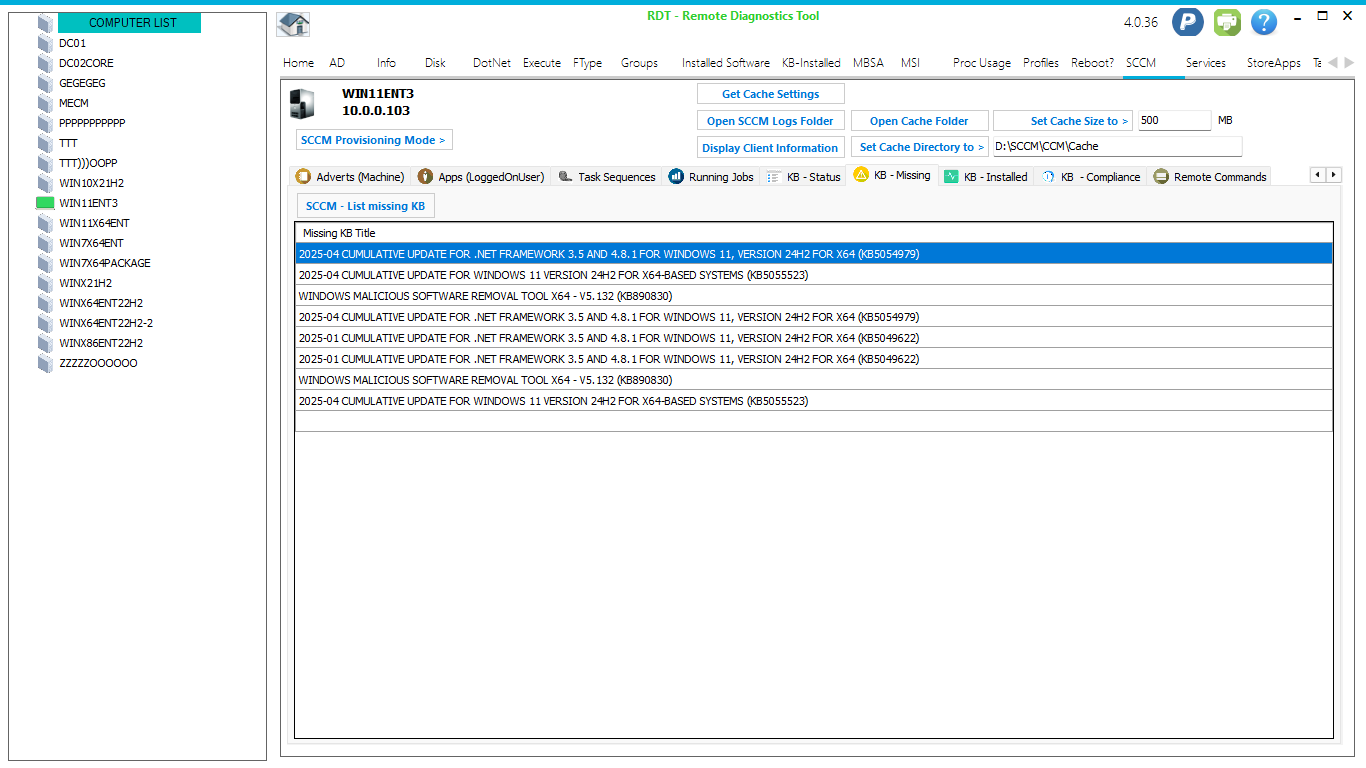Open the PayPal donate icon

(1188, 22)
